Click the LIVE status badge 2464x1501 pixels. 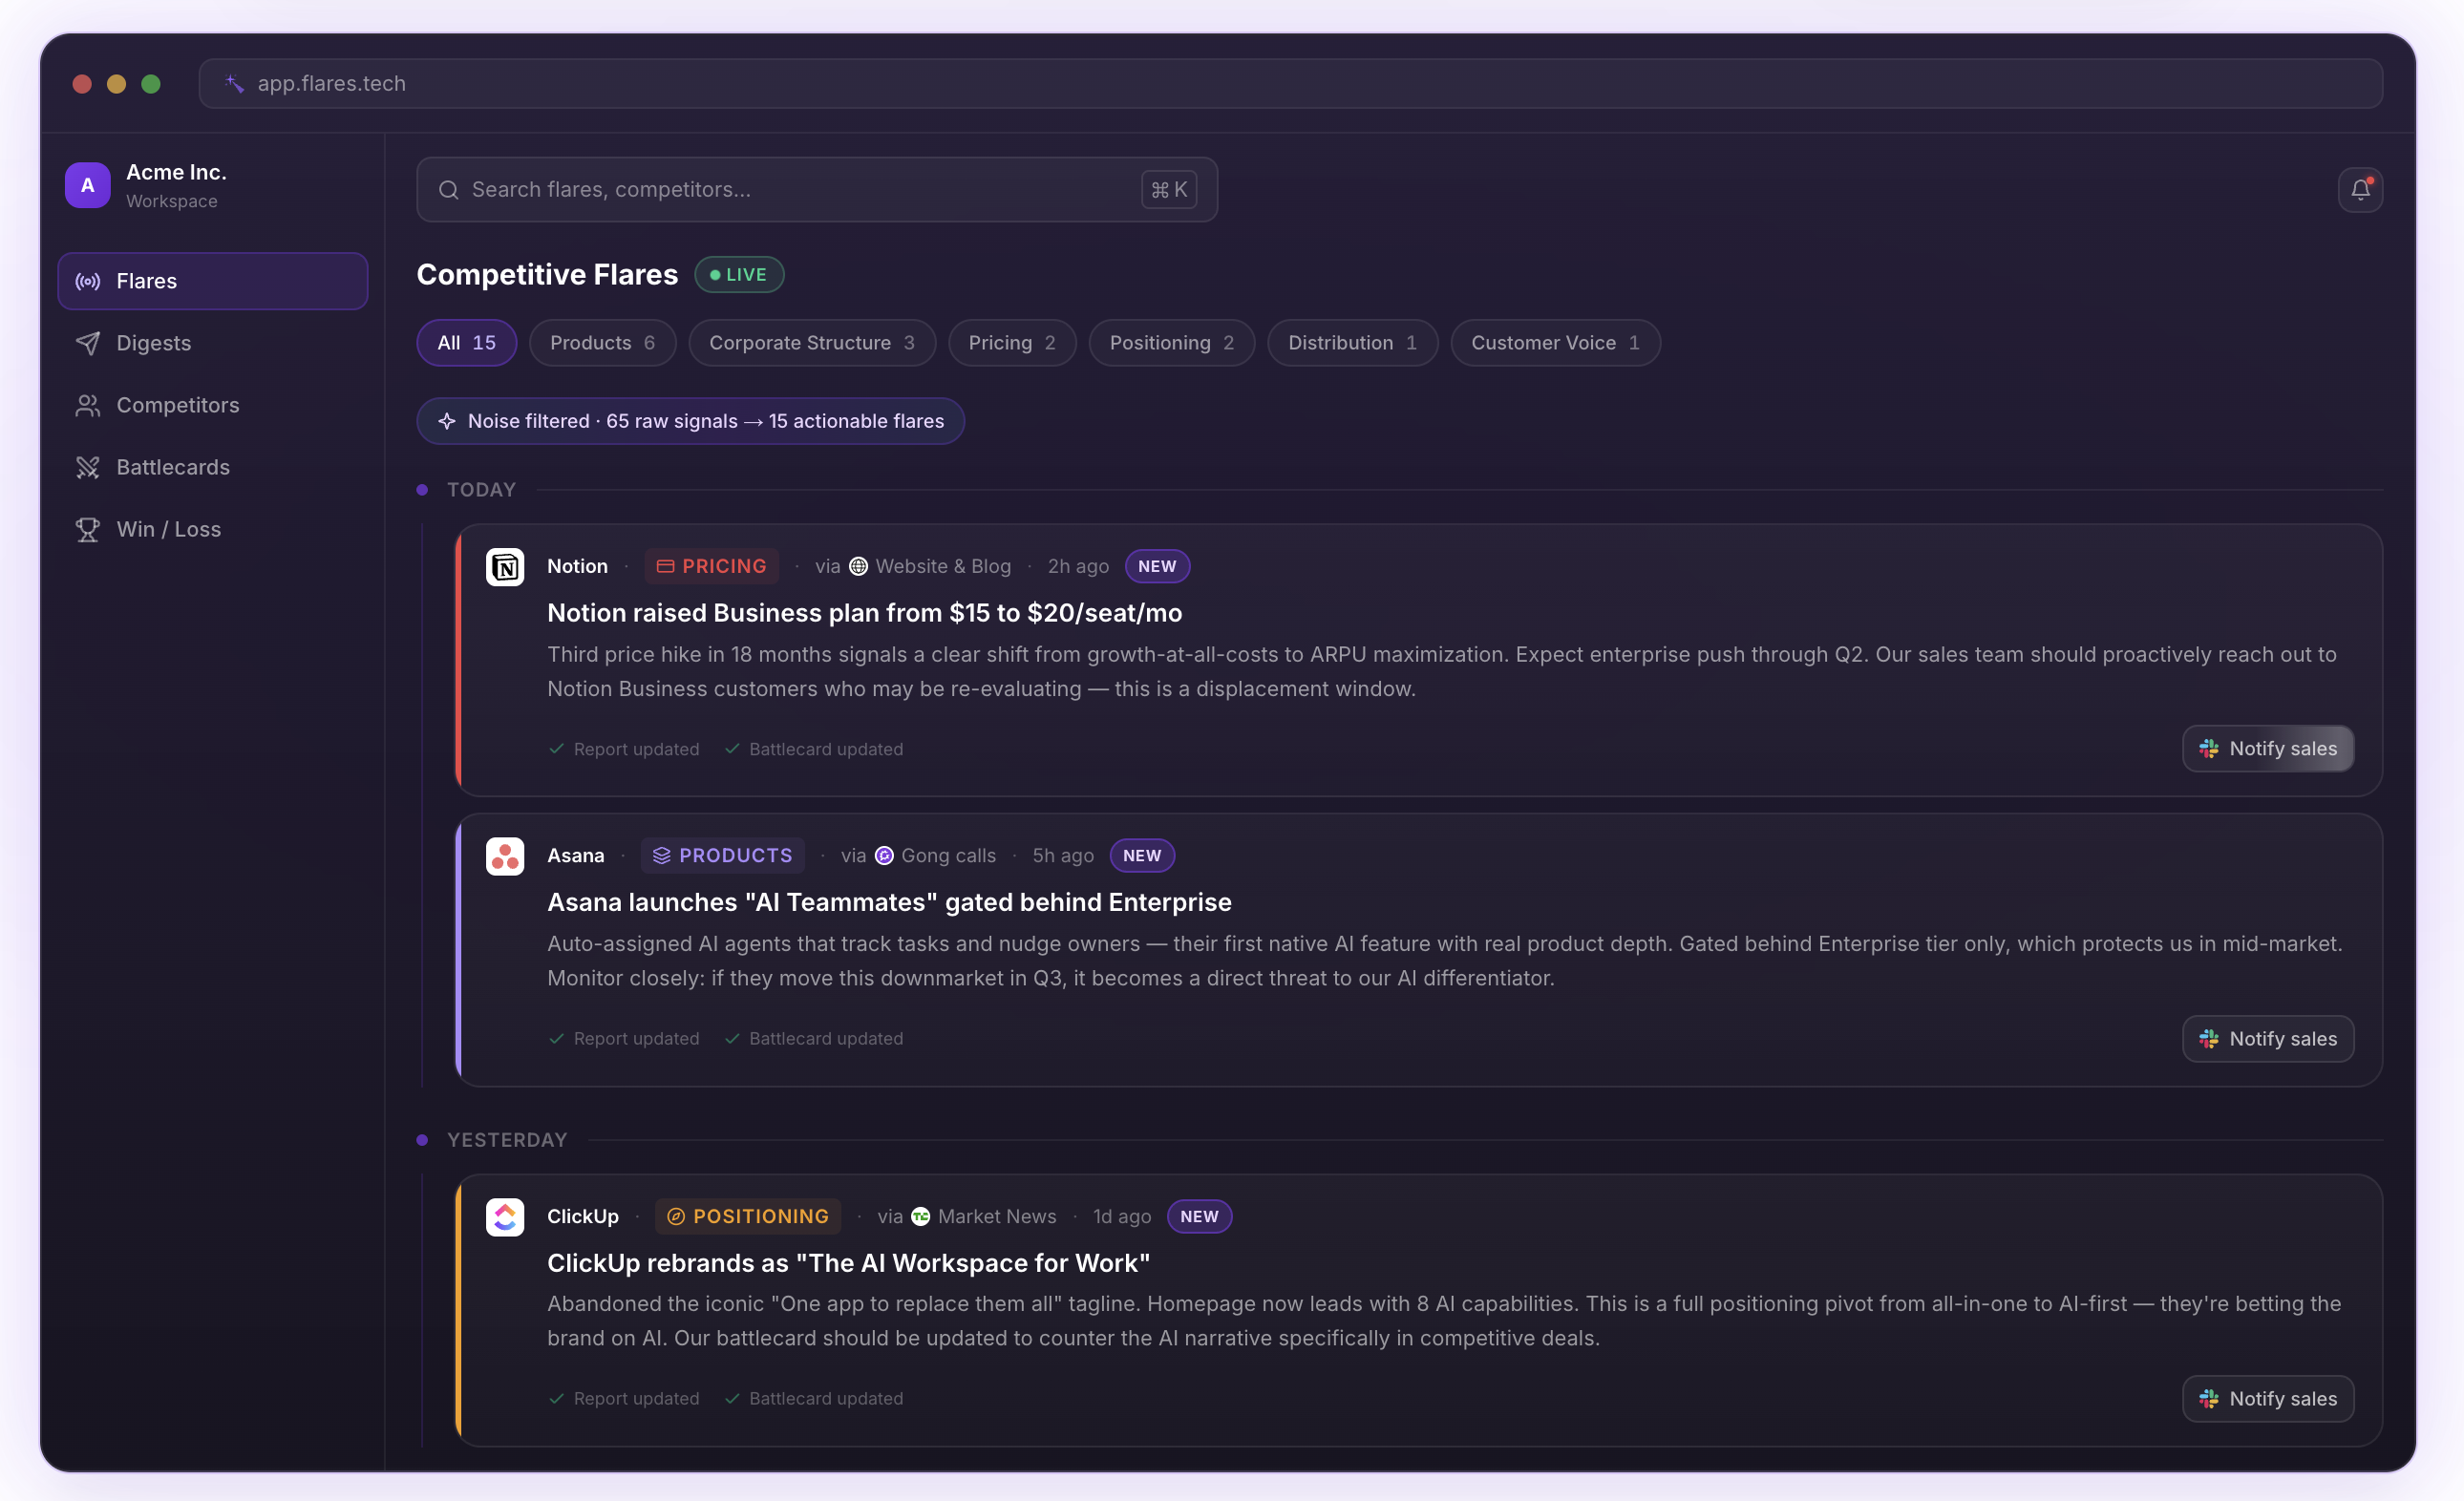pyautogui.click(x=739, y=275)
